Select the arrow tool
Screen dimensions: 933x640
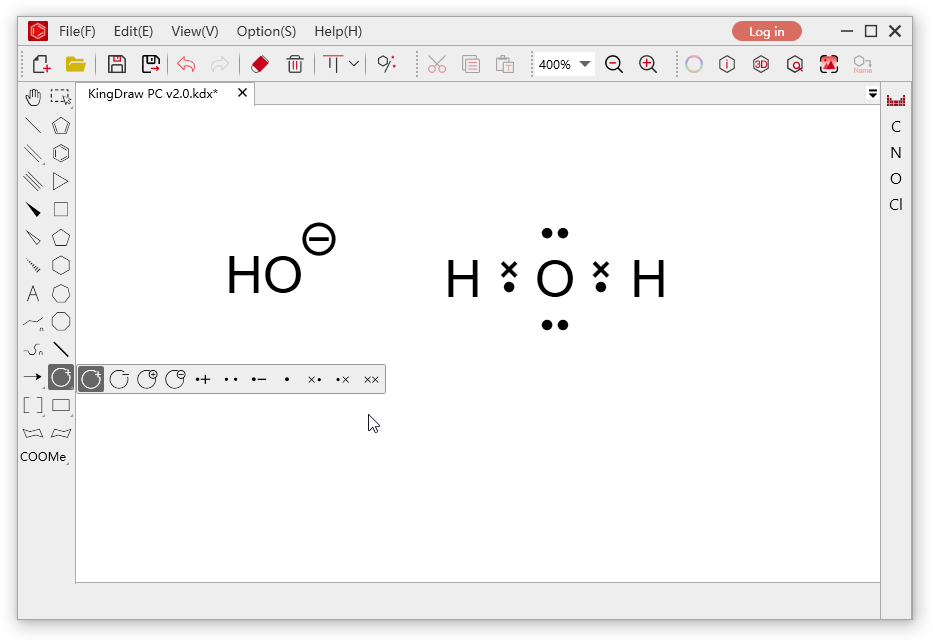[32, 377]
